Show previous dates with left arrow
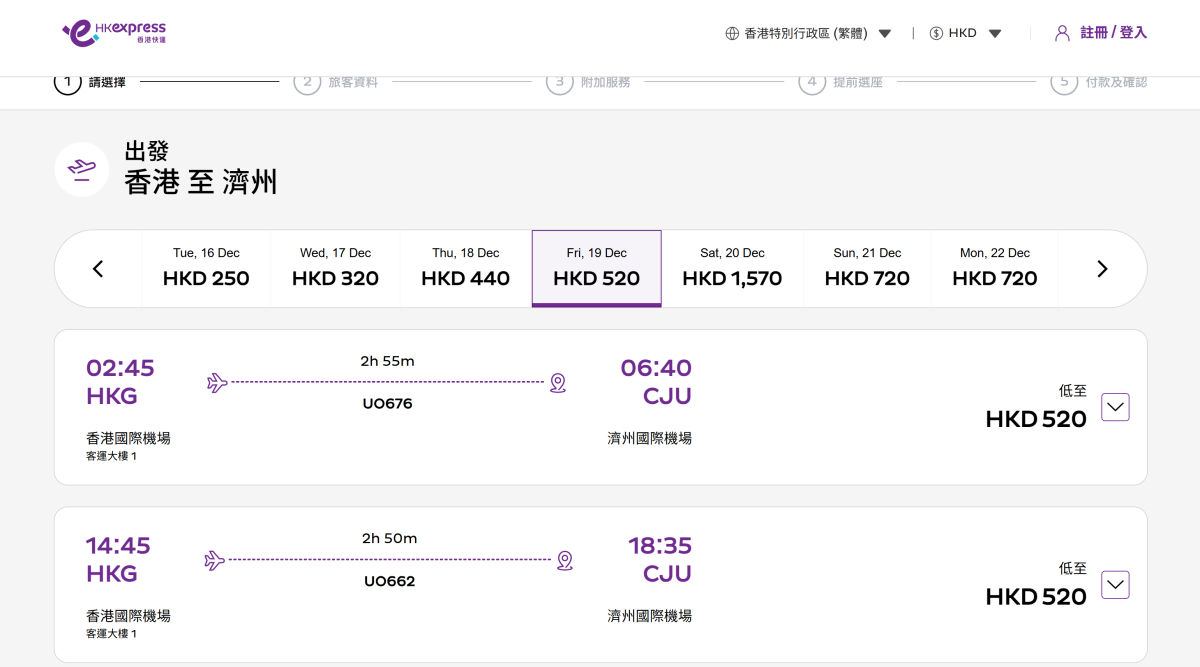The width and height of the screenshot is (1200, 667). pyautogui.click(x=98, y=269)
